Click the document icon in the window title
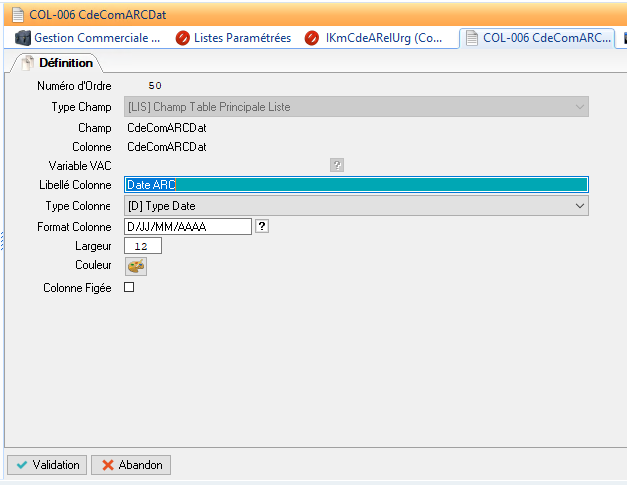Image resolution: width=627 pixels, height=485 pixels. point(17,15)
